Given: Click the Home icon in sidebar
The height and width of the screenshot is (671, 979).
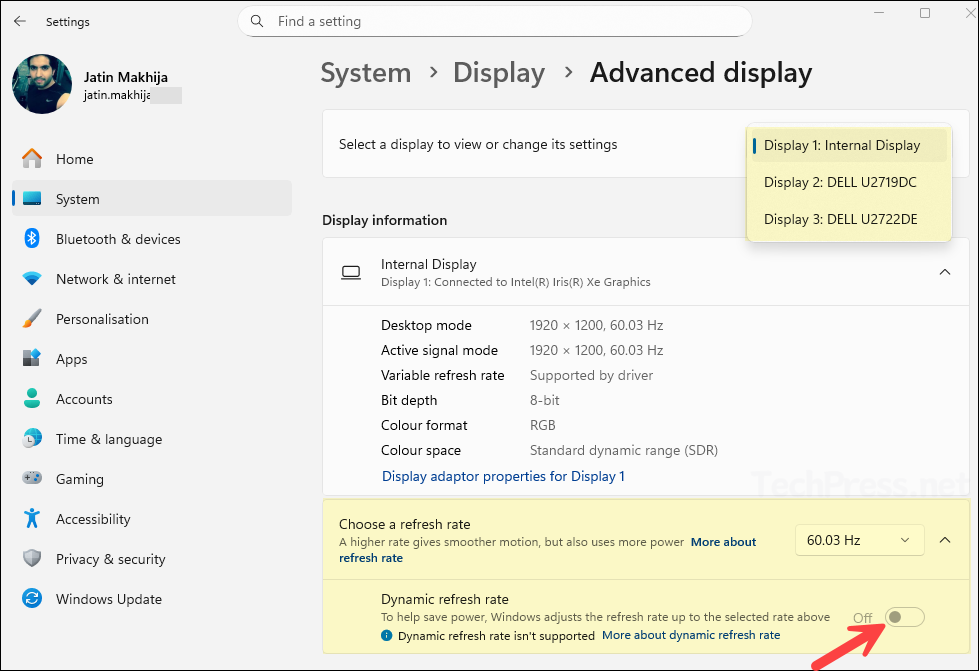Looking at the screenshot, I should 32,159.
